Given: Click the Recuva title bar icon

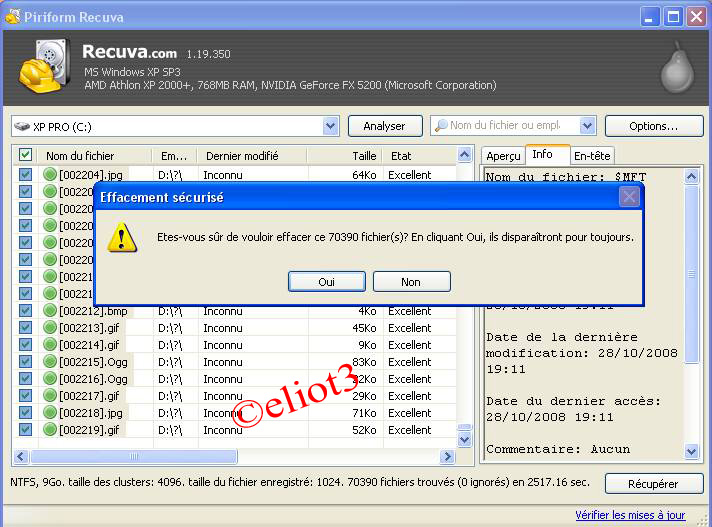Looking at the screenshot, I should (13, 16).
